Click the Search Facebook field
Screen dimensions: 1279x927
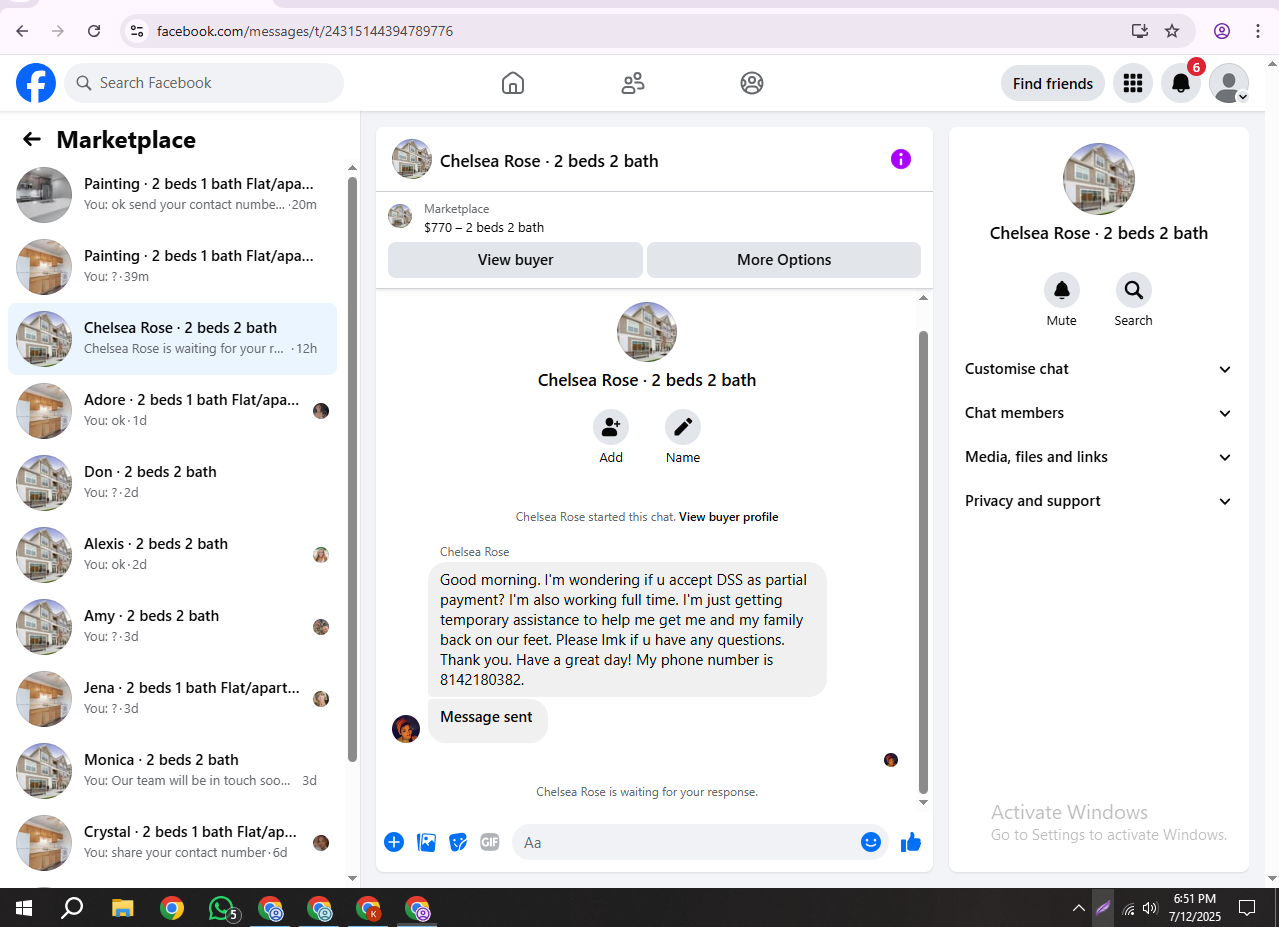(x=204, y=83)
